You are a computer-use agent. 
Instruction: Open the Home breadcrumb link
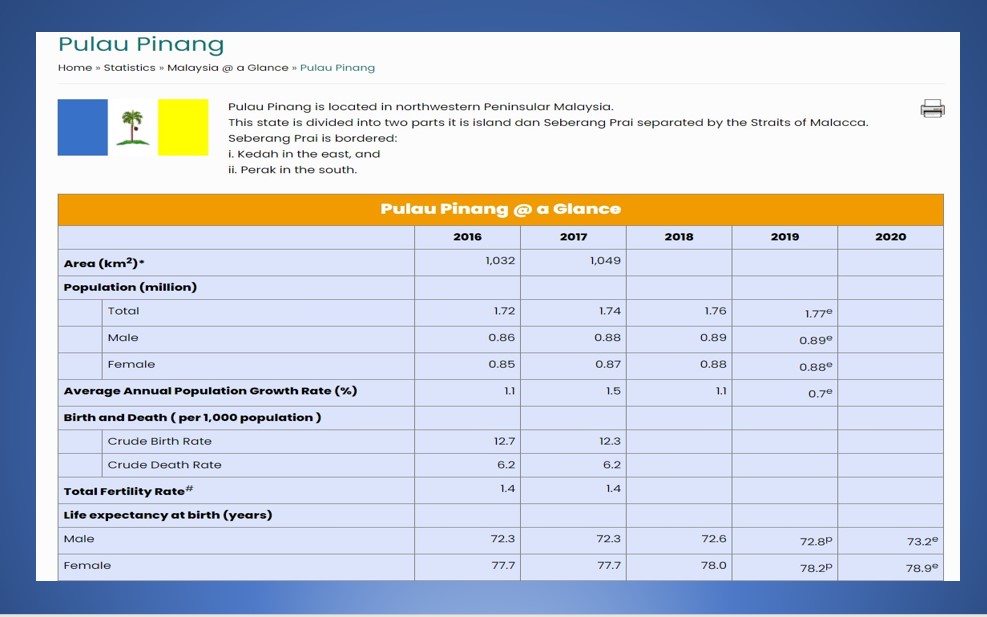pyautogui.click(x=75, y=68)
